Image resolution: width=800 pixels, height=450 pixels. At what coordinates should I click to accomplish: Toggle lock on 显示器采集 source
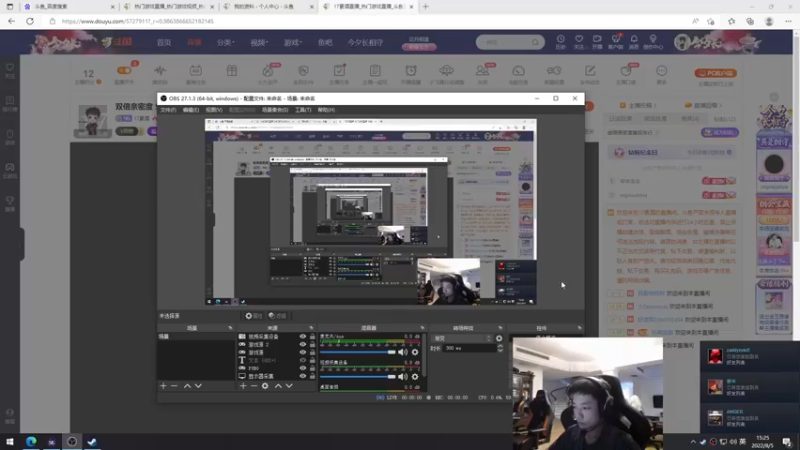coord(312,376)
